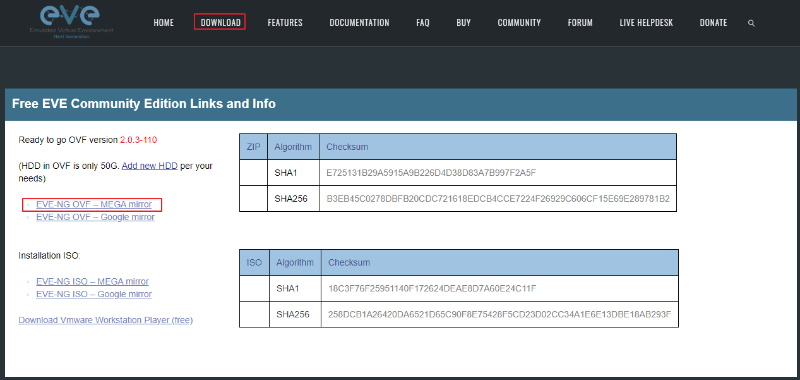This screenshot has height=380, width=800.
Task: Click Algorithm header in ZIP table
Action: (x=293, y=147)
